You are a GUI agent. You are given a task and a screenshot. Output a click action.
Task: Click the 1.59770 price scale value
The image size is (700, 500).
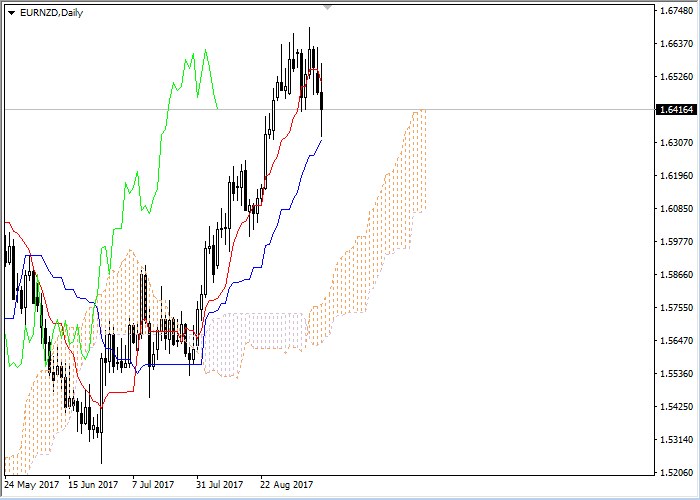click(676, 242)
